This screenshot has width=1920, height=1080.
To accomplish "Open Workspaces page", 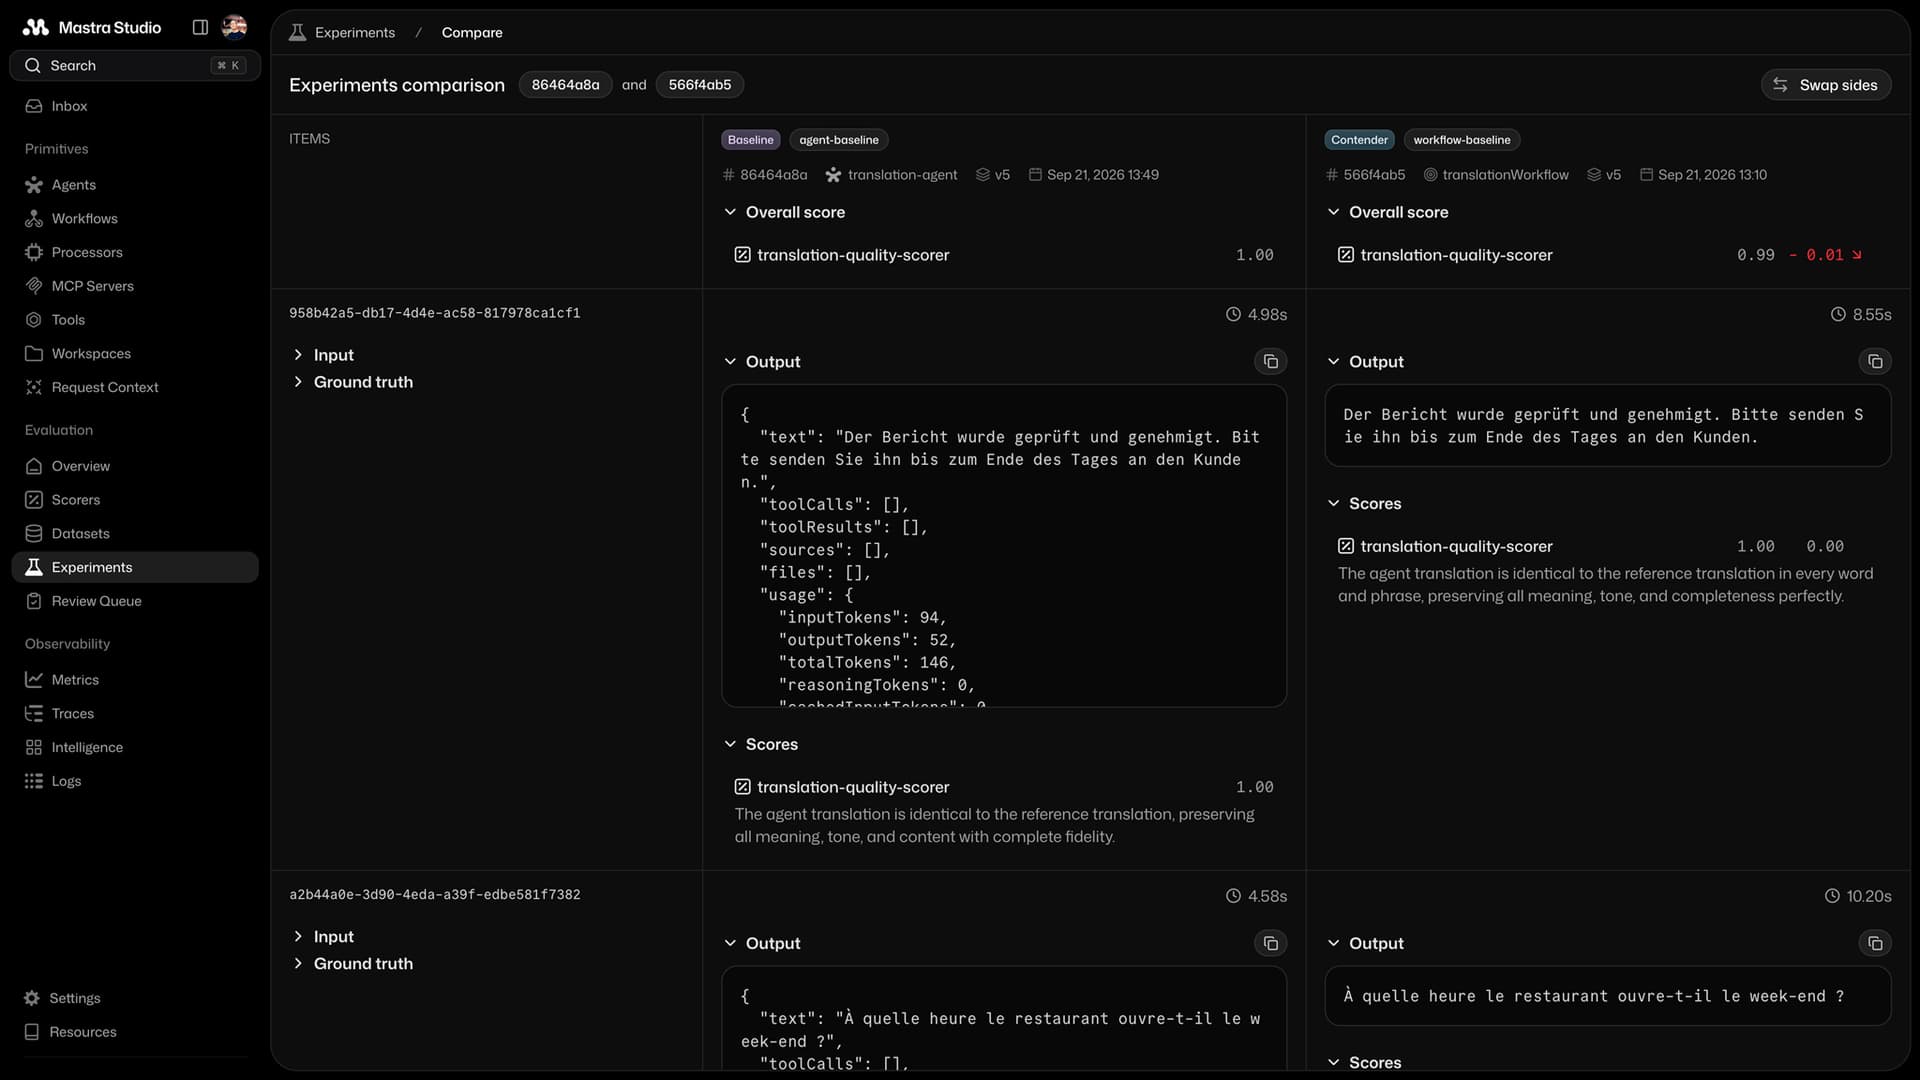I will click(x=135, y=353).
